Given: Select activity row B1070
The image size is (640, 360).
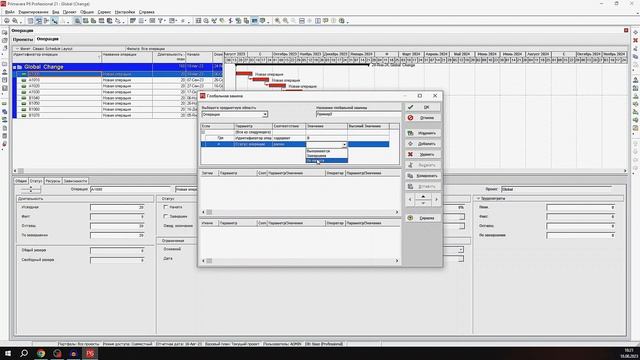Looking at the screenshot, I should (x=118, y=116).
